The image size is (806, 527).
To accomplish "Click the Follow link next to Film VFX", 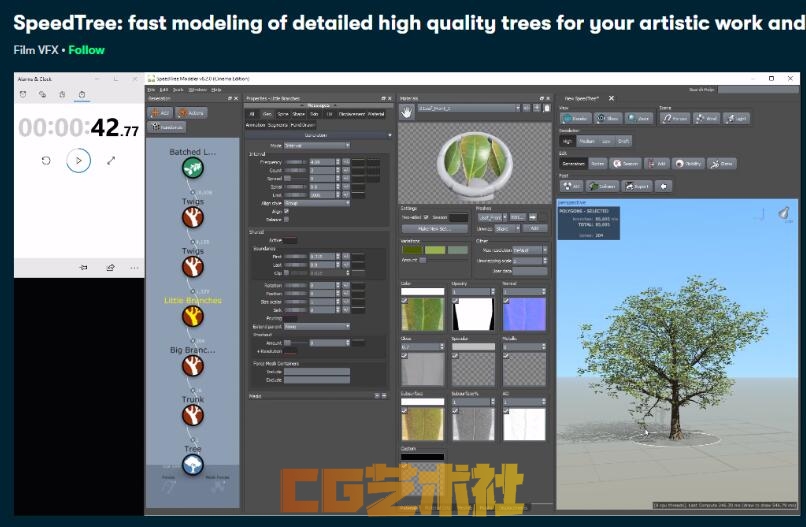I will tap(86, 50).
